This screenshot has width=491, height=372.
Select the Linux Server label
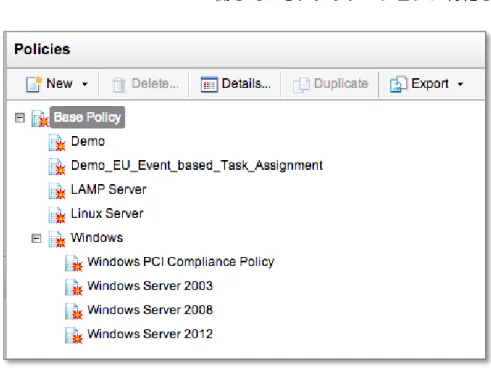pos(107,213)
